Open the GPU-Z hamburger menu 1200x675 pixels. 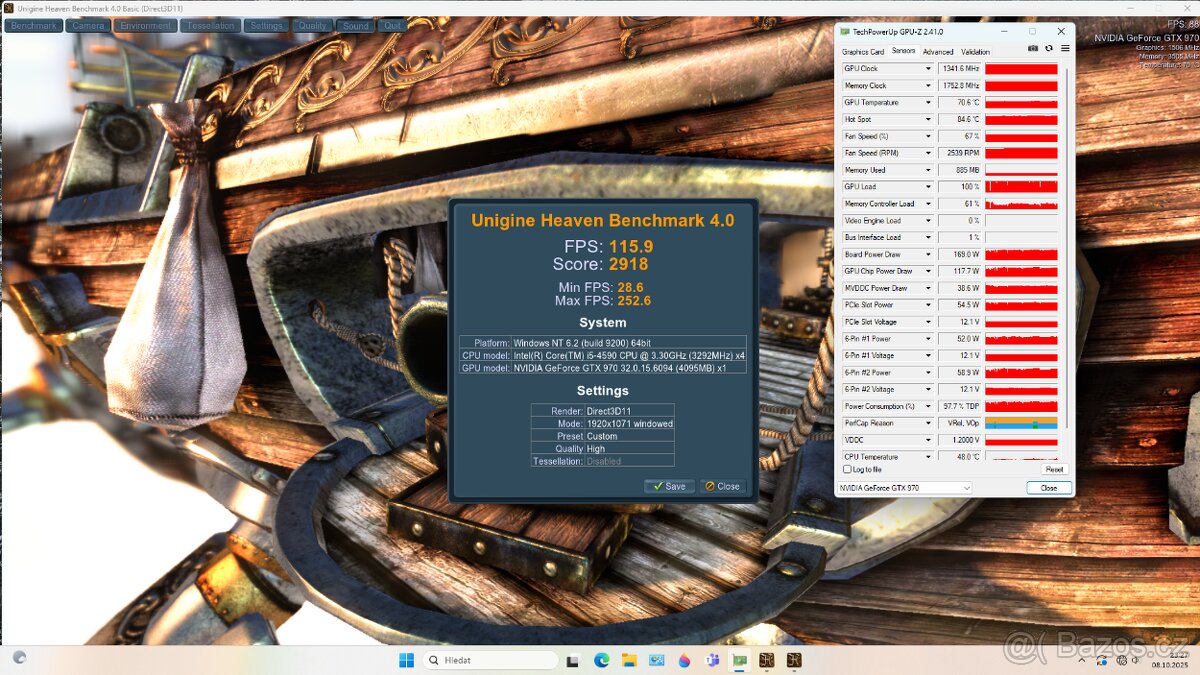click(x=1064, y=48)
